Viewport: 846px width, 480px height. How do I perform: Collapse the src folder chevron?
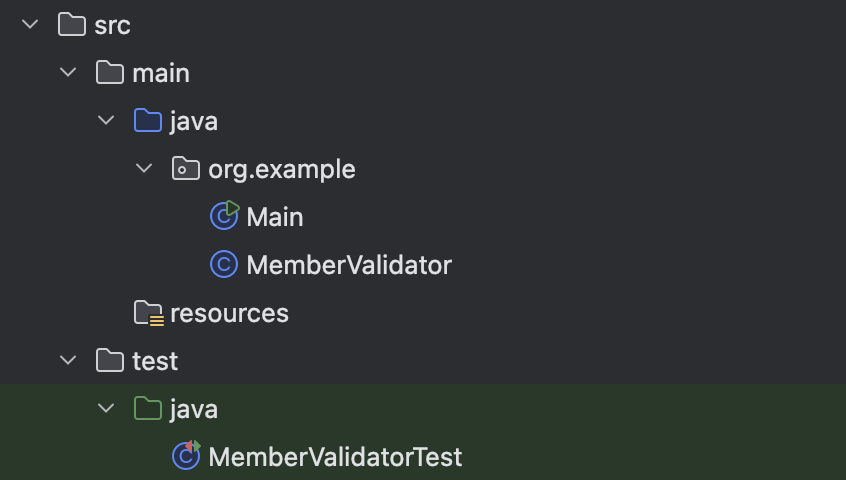click(x=30, y=25)
